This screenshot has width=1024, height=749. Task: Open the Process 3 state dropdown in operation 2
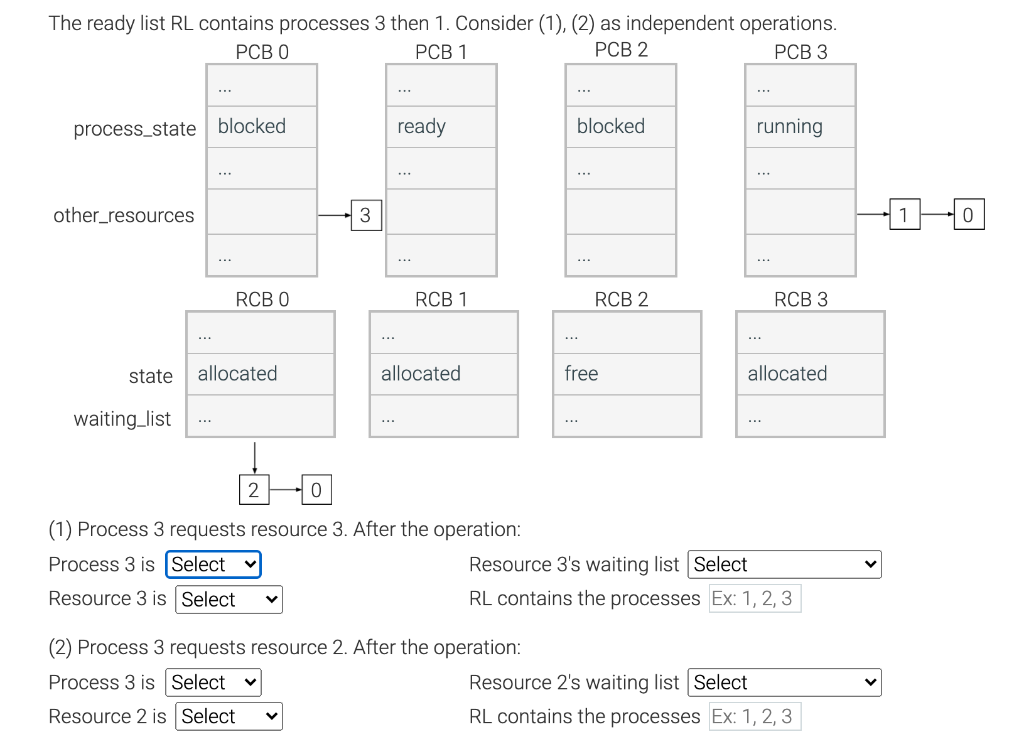[213, 682]
